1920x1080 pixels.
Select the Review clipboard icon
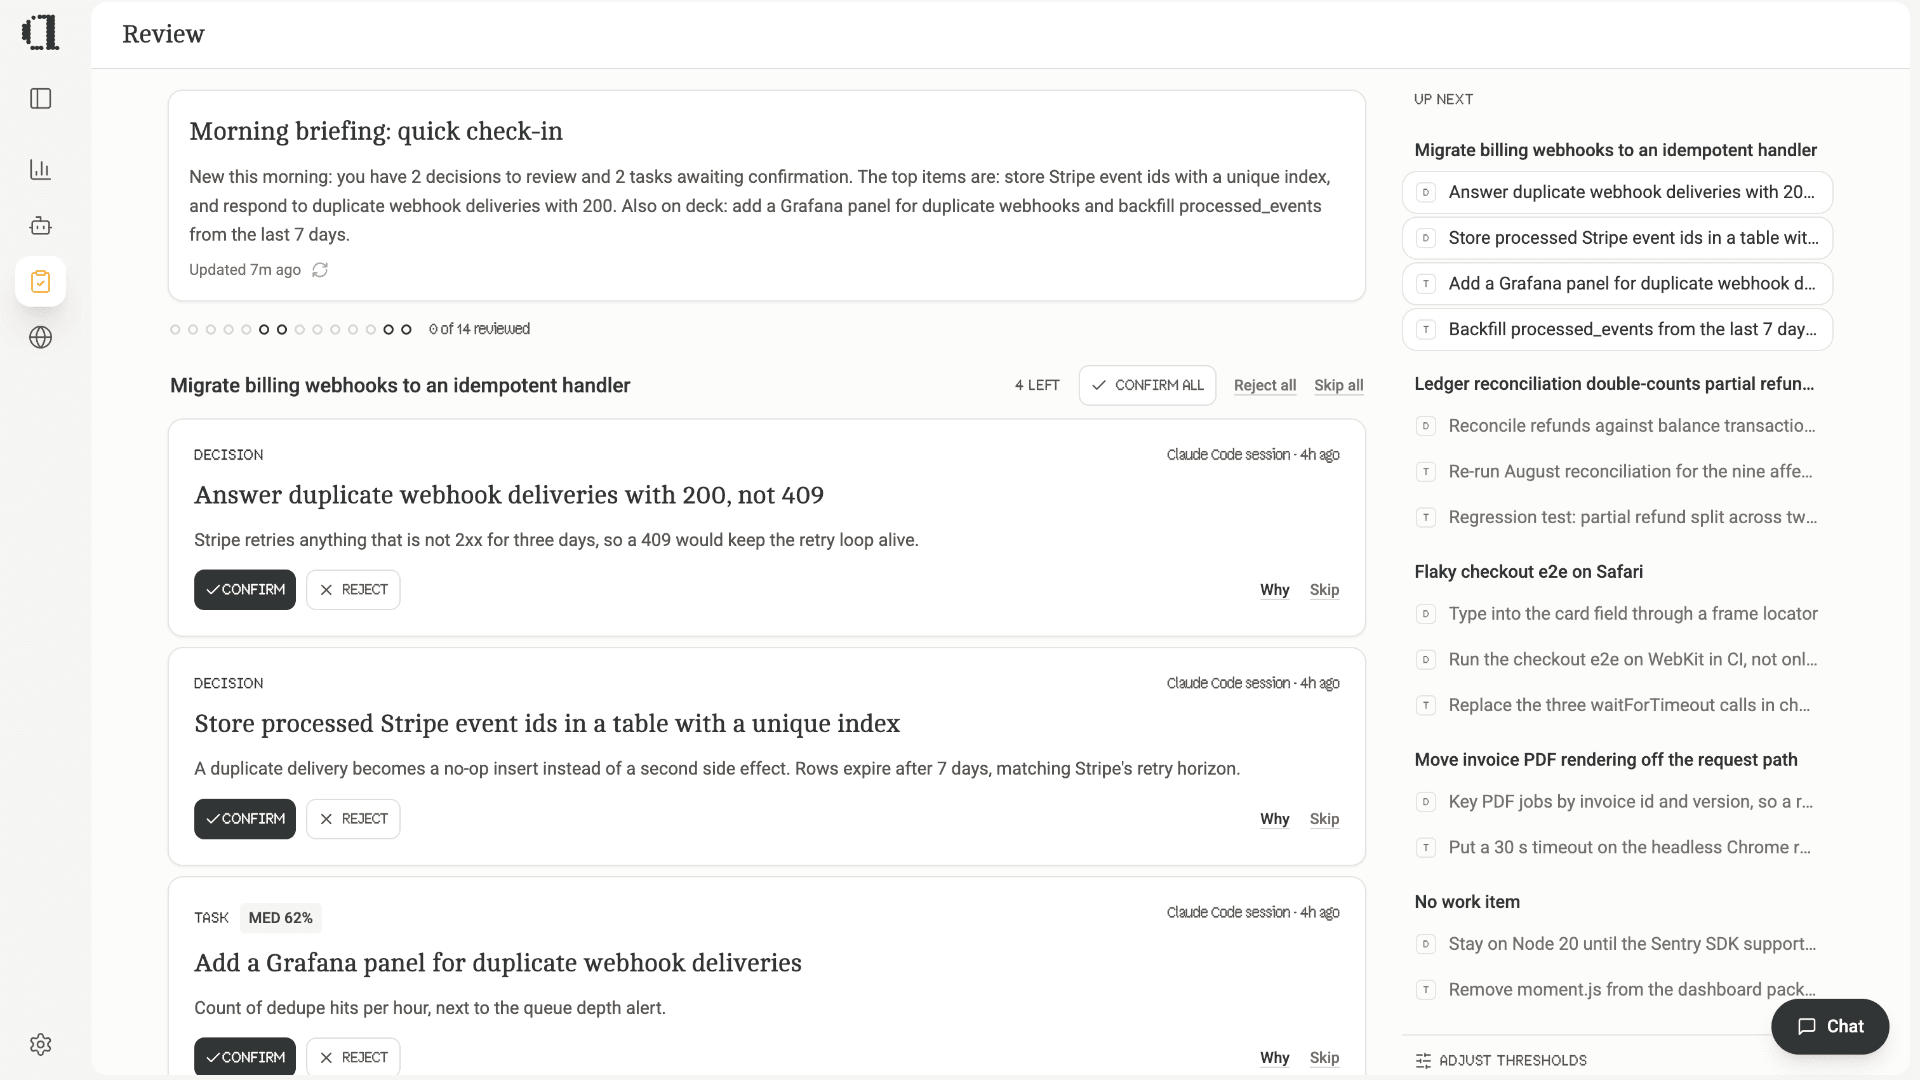40,281
